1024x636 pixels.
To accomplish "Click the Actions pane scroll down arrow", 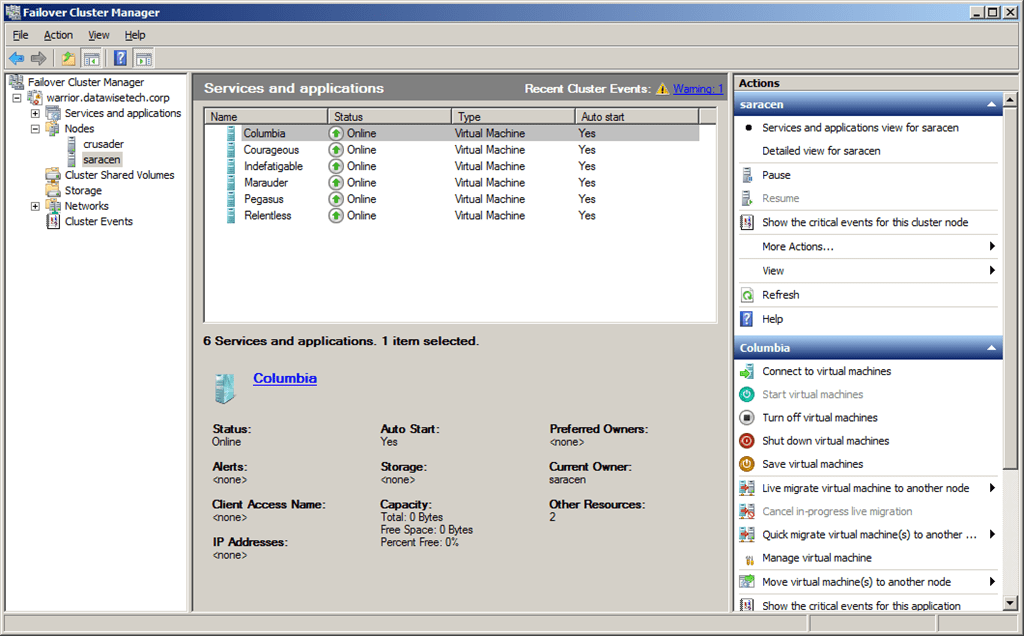I will 1010,604.
